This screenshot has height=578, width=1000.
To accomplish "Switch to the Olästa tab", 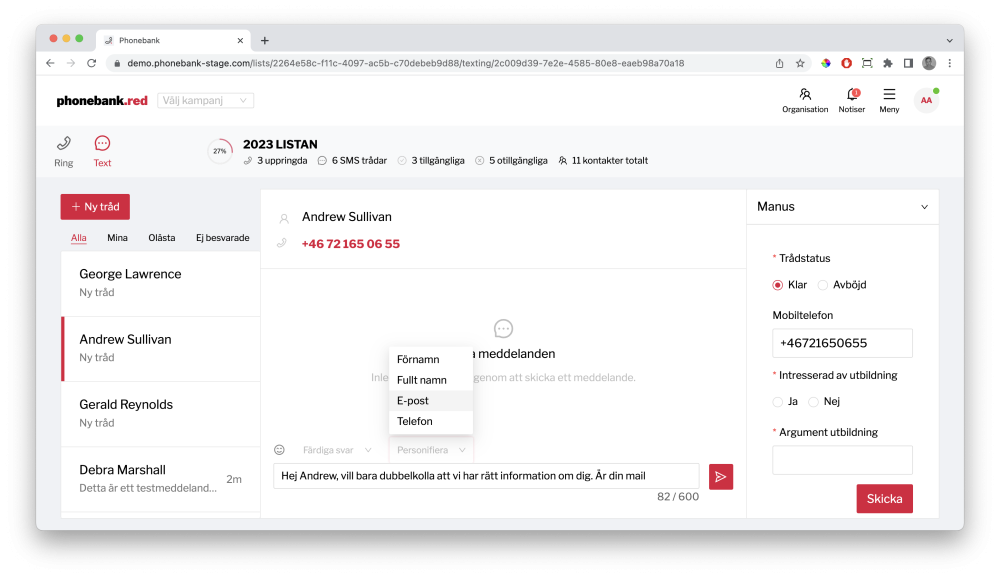I will [161, 238].
